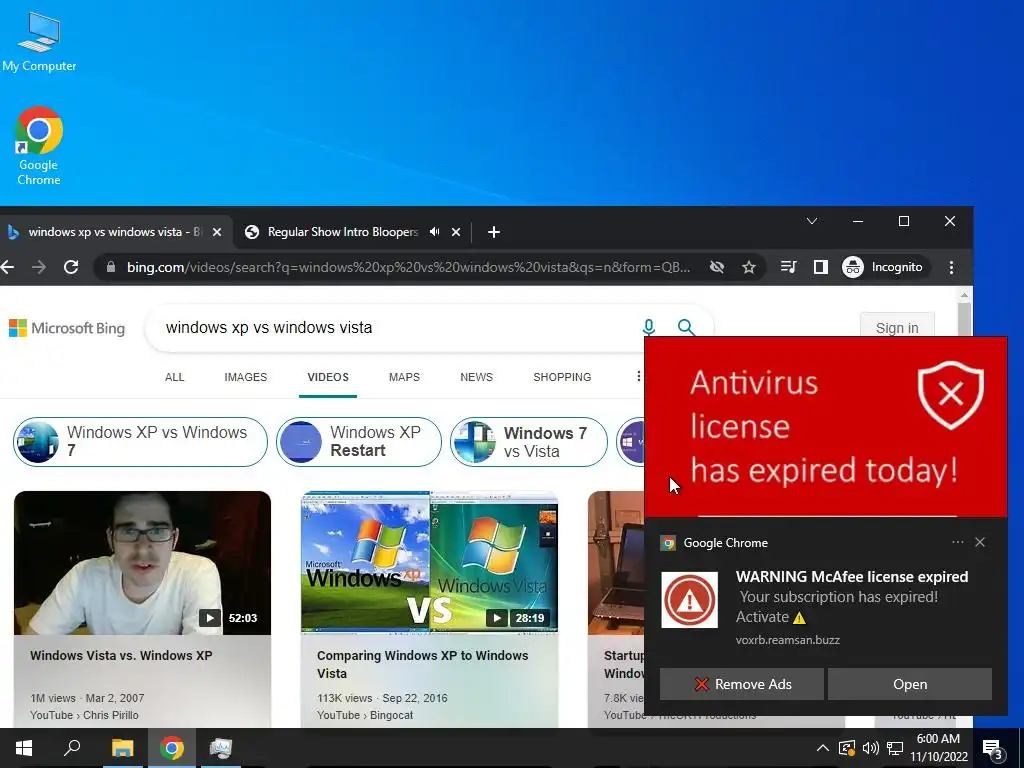1024x768 pixels.
Task: Close the windows xp vs vista tab
Action: pyautogui.click(x=217, y=232)
